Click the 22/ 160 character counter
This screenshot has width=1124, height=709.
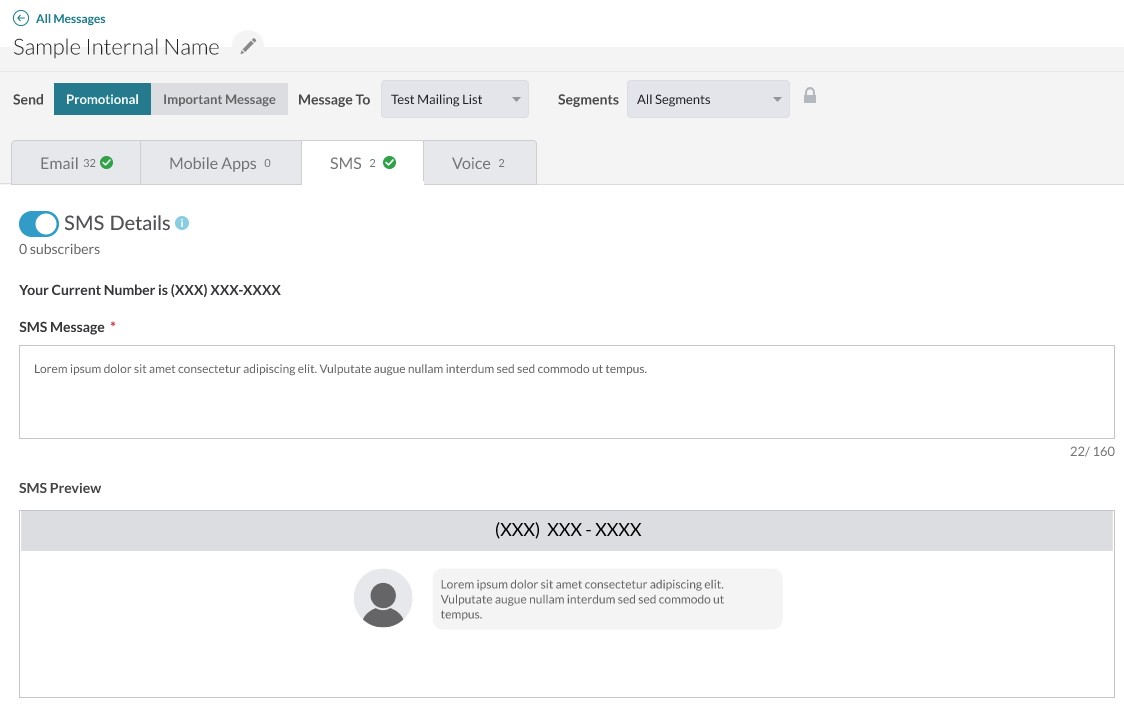(x=1092, y=451)
